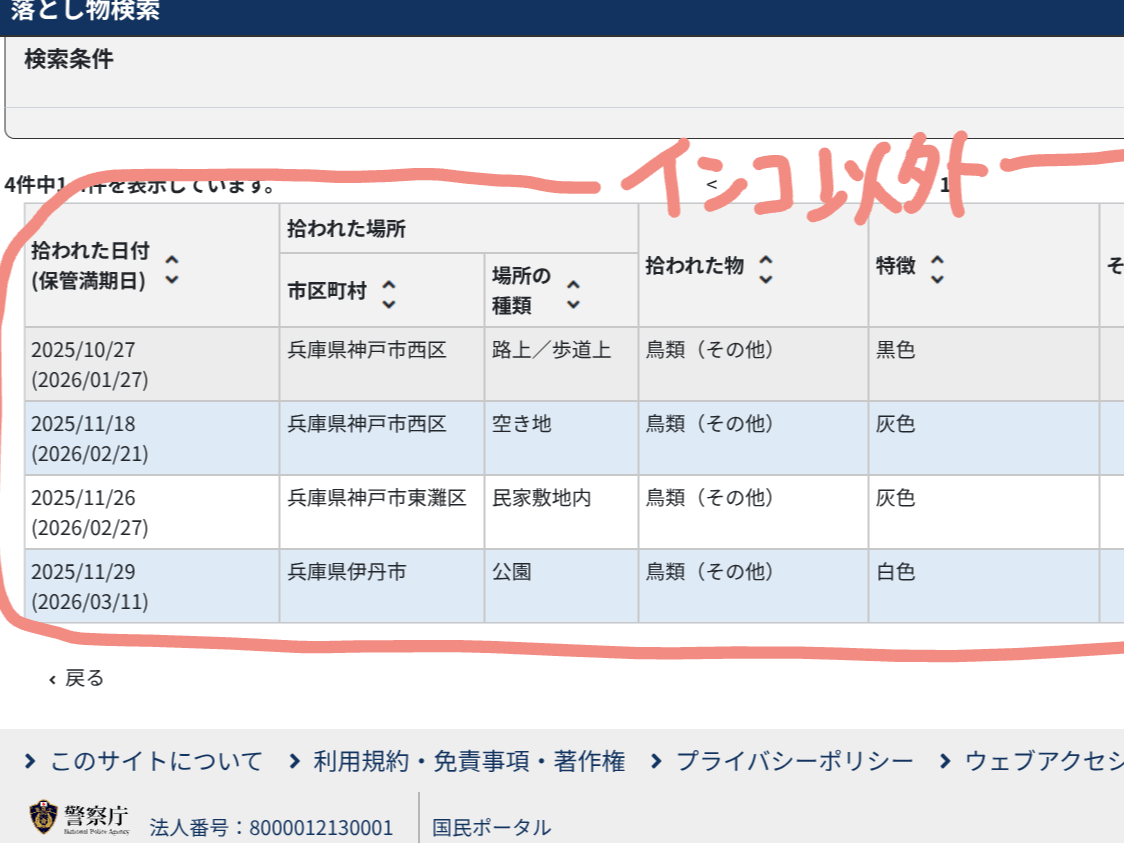
Task: Sort 拾われた日付 column descending with down arrow
Action: pyautogui.click(x=171, y=279)
